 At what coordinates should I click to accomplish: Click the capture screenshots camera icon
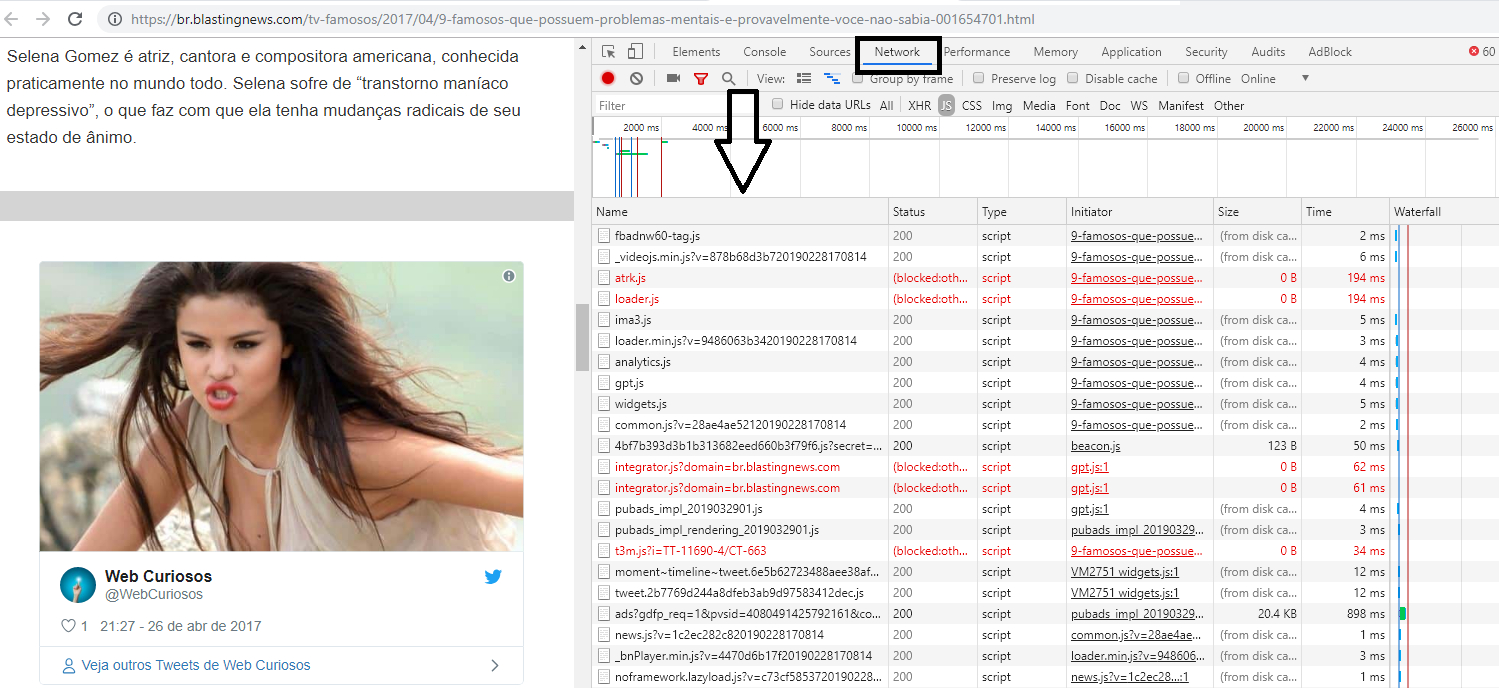tap(673, 78)
